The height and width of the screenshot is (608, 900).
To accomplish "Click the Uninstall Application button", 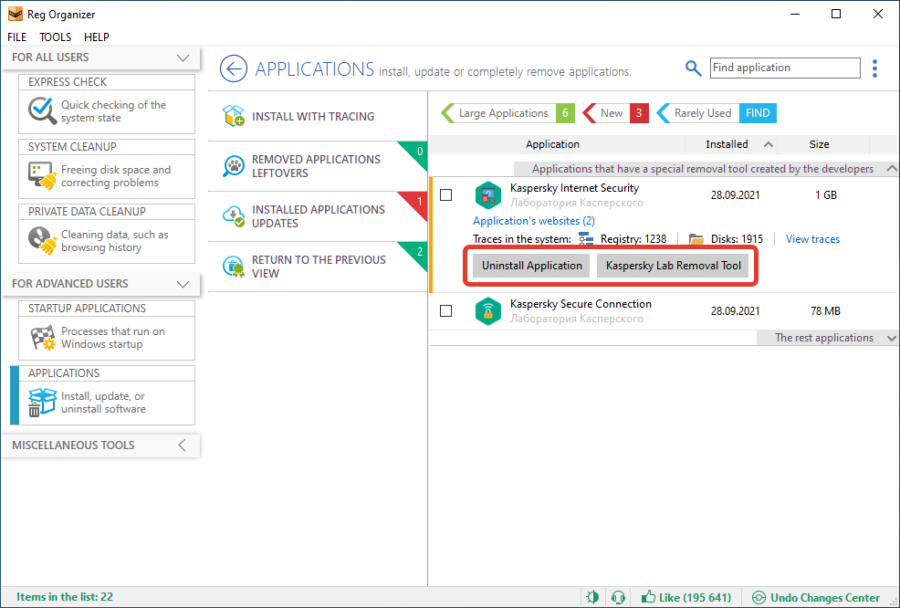I will (x=532, y=265).
